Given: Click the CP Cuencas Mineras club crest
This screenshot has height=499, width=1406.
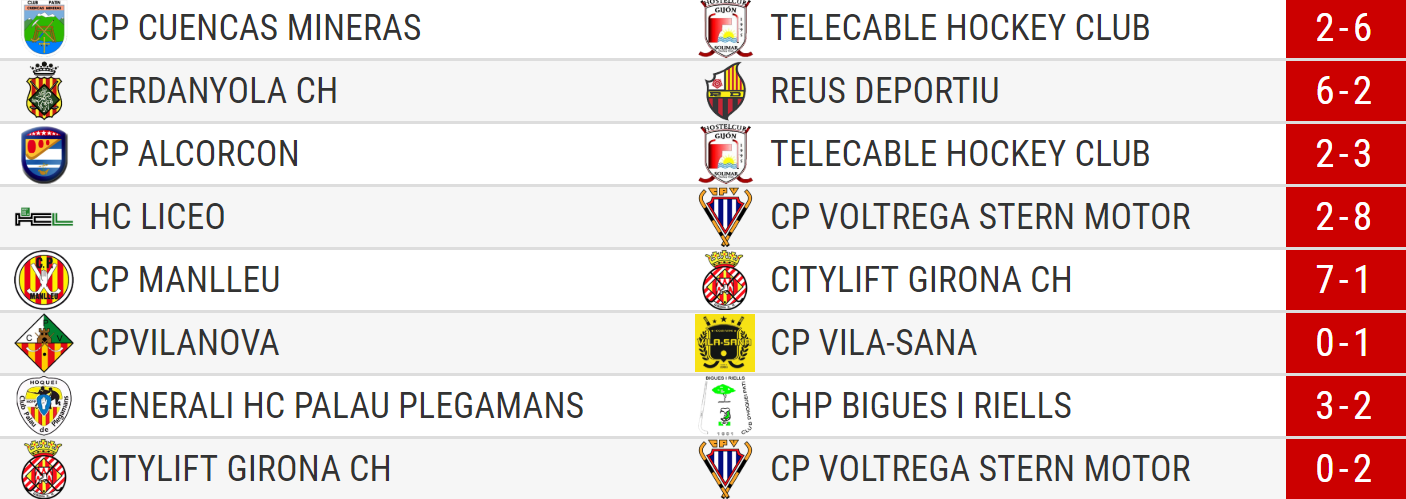Looking at the screenshot, I should [44, 28].
